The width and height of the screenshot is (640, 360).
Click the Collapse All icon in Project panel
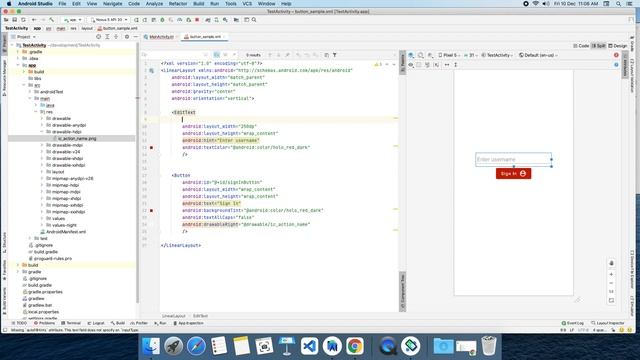(116, 37)
